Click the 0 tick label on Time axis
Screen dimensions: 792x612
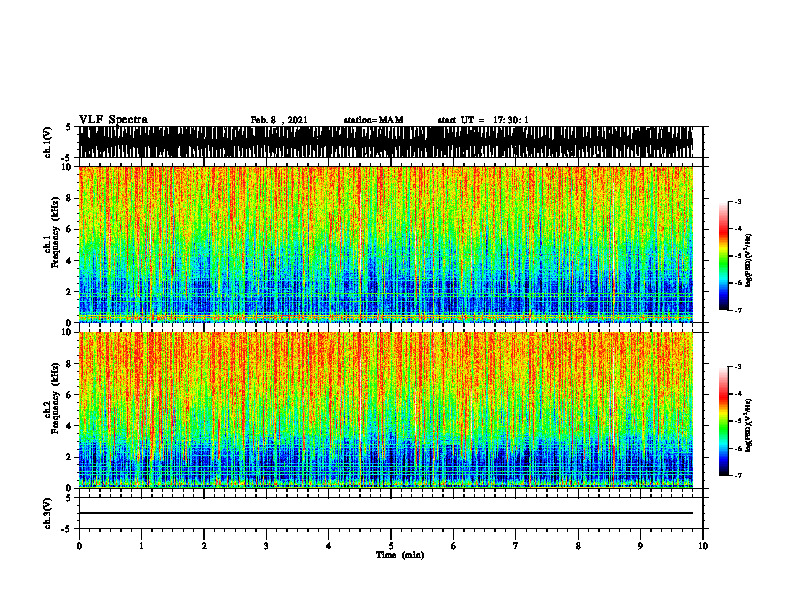click(x=79, y=546)
